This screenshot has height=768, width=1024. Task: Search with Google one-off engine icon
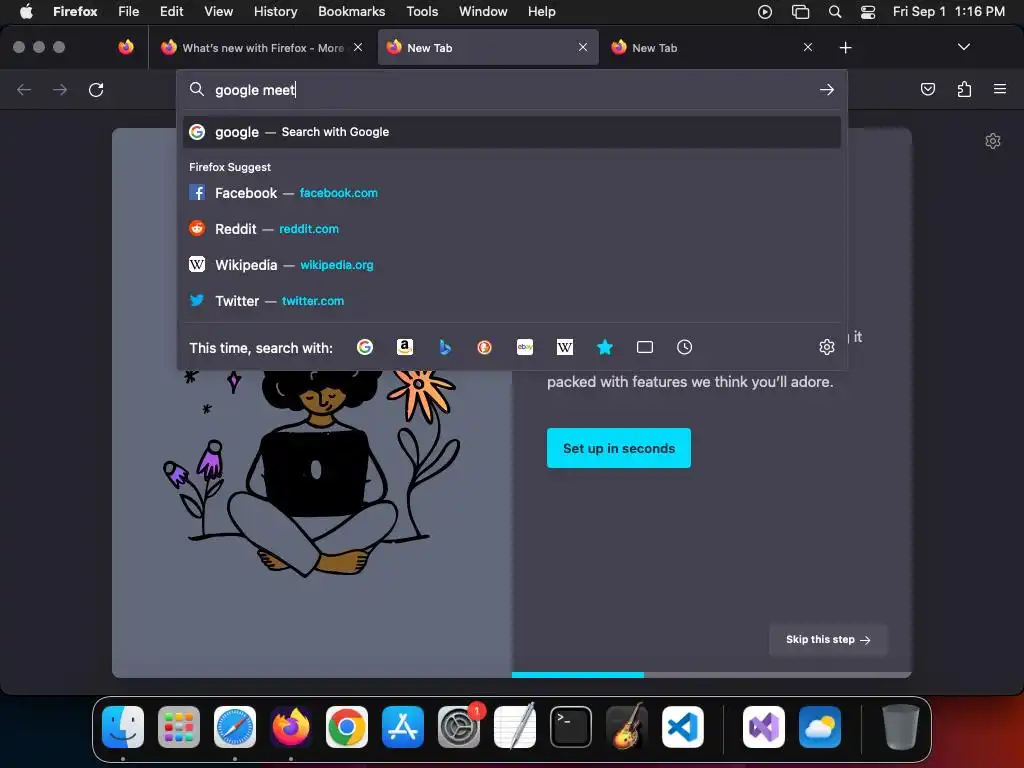pos(364,347)
